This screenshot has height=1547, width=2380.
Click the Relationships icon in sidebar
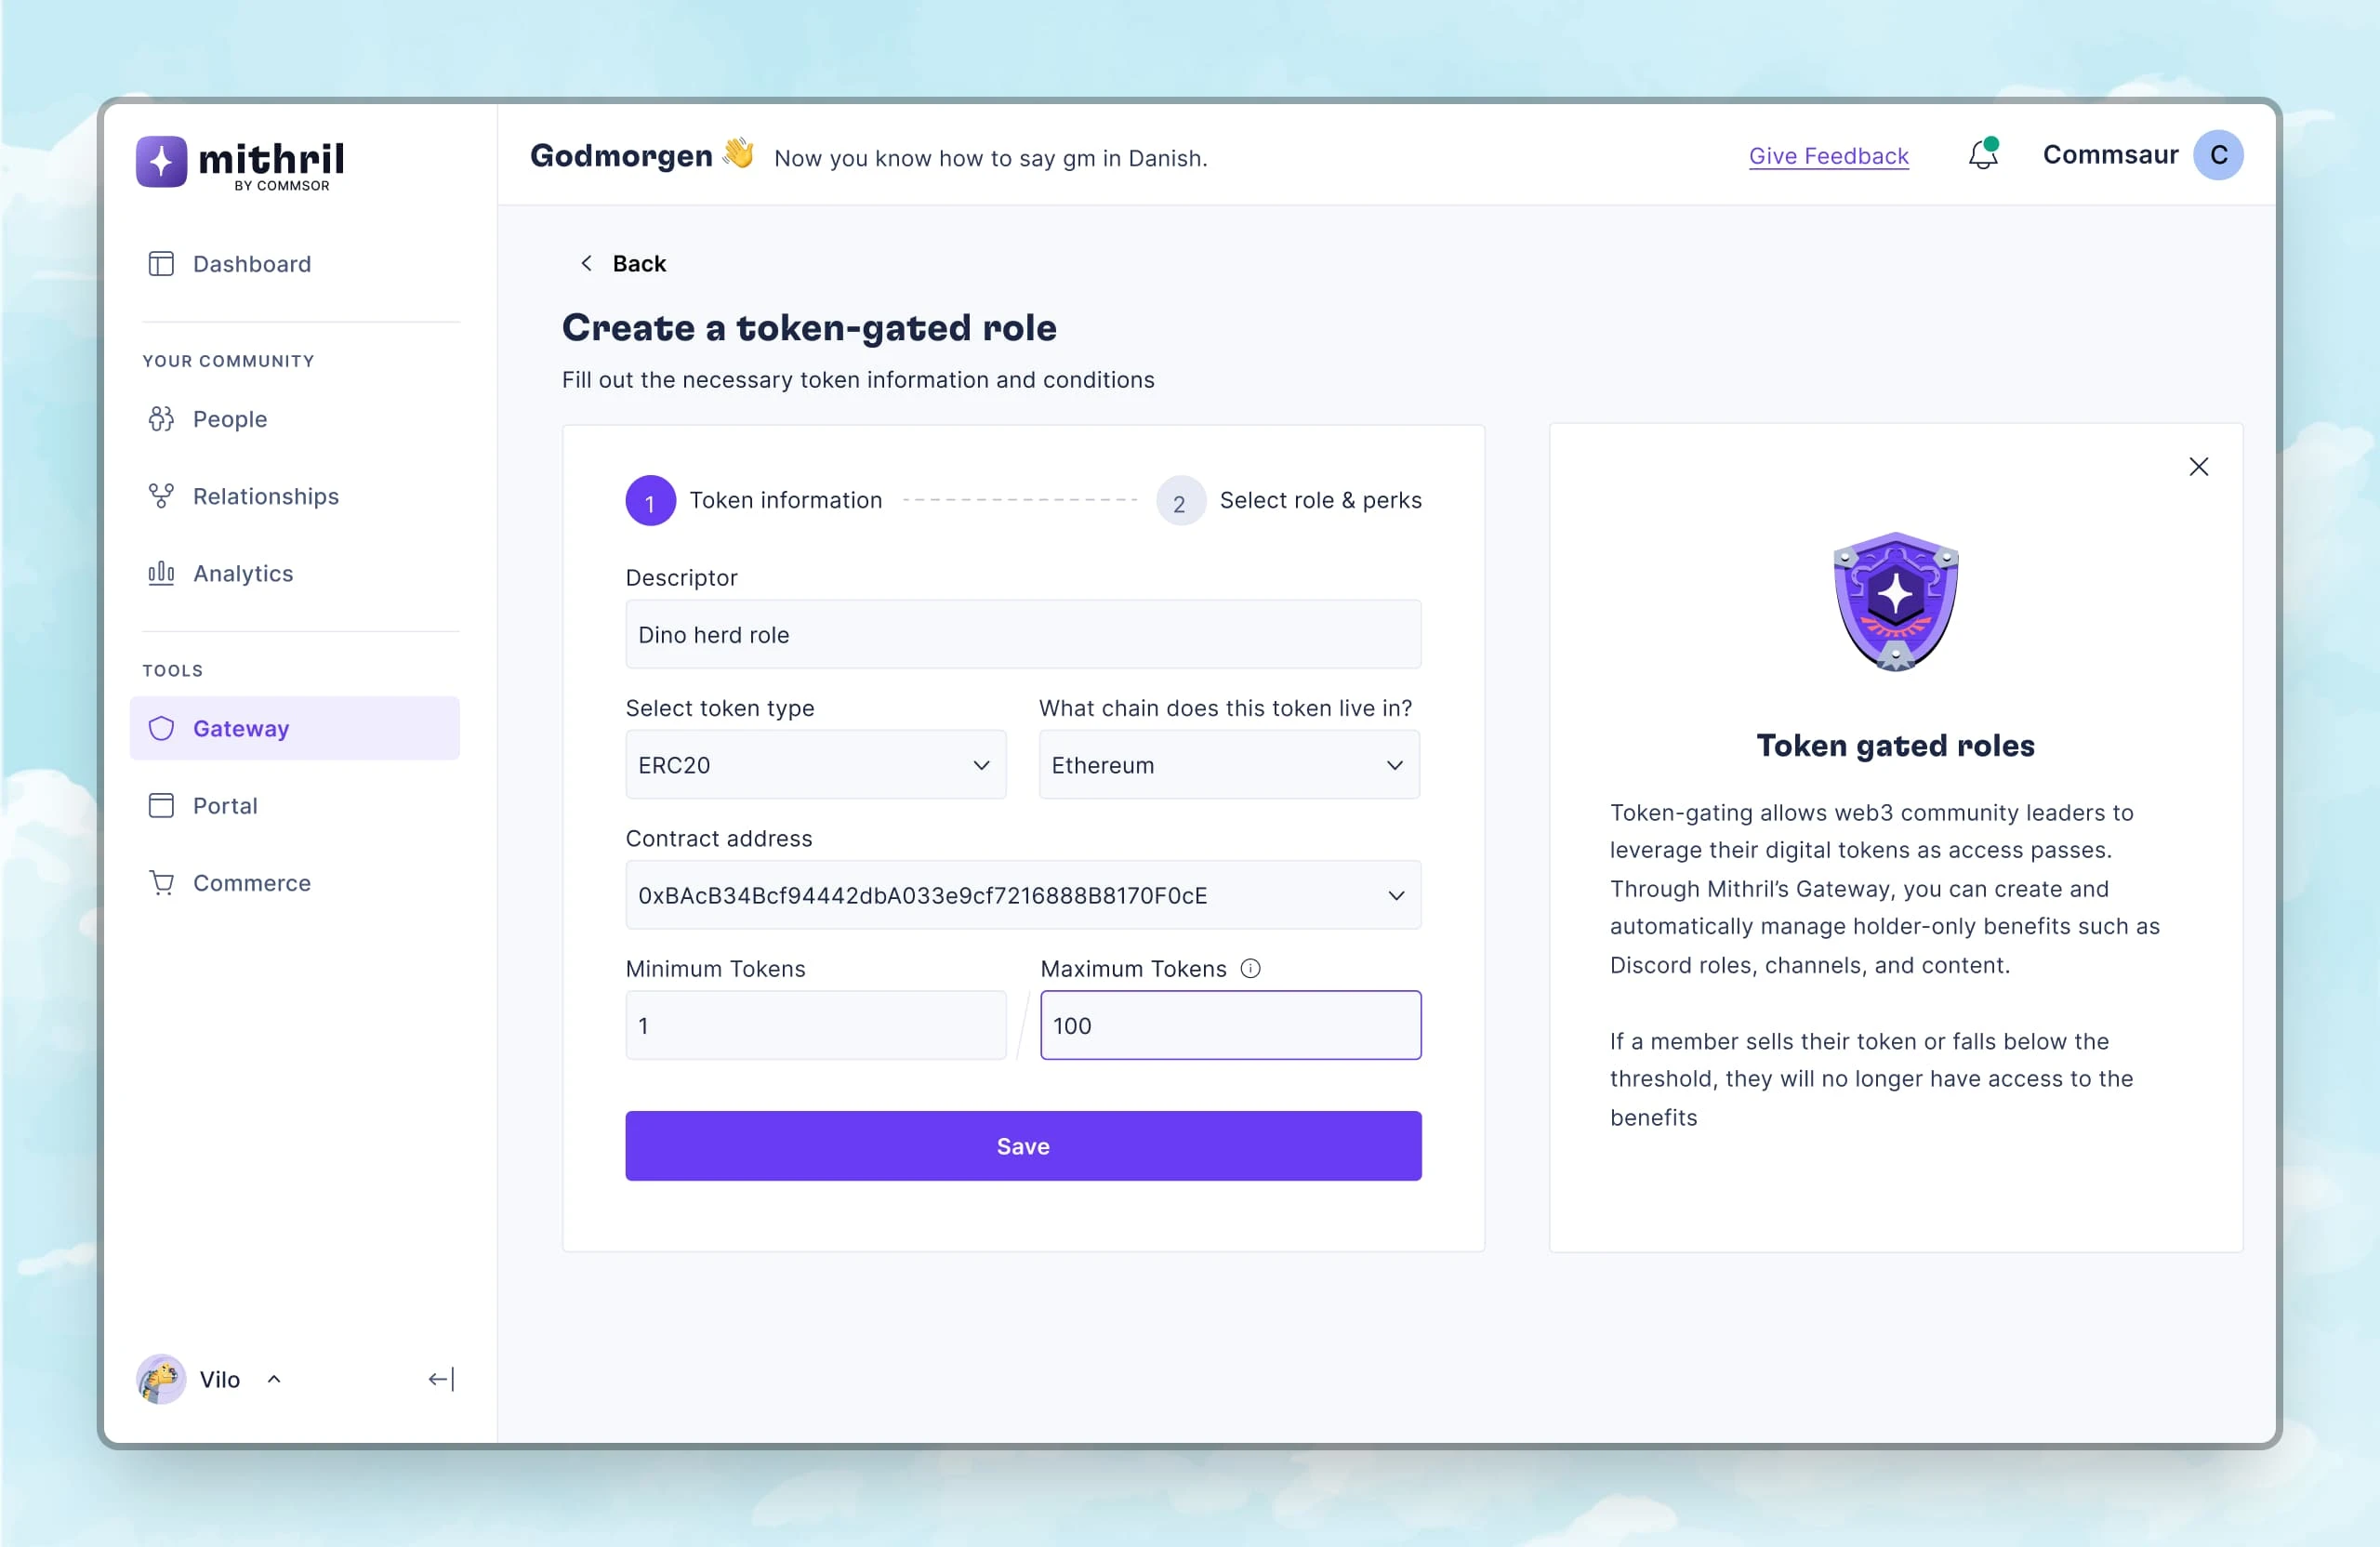(x=163, y=496)
